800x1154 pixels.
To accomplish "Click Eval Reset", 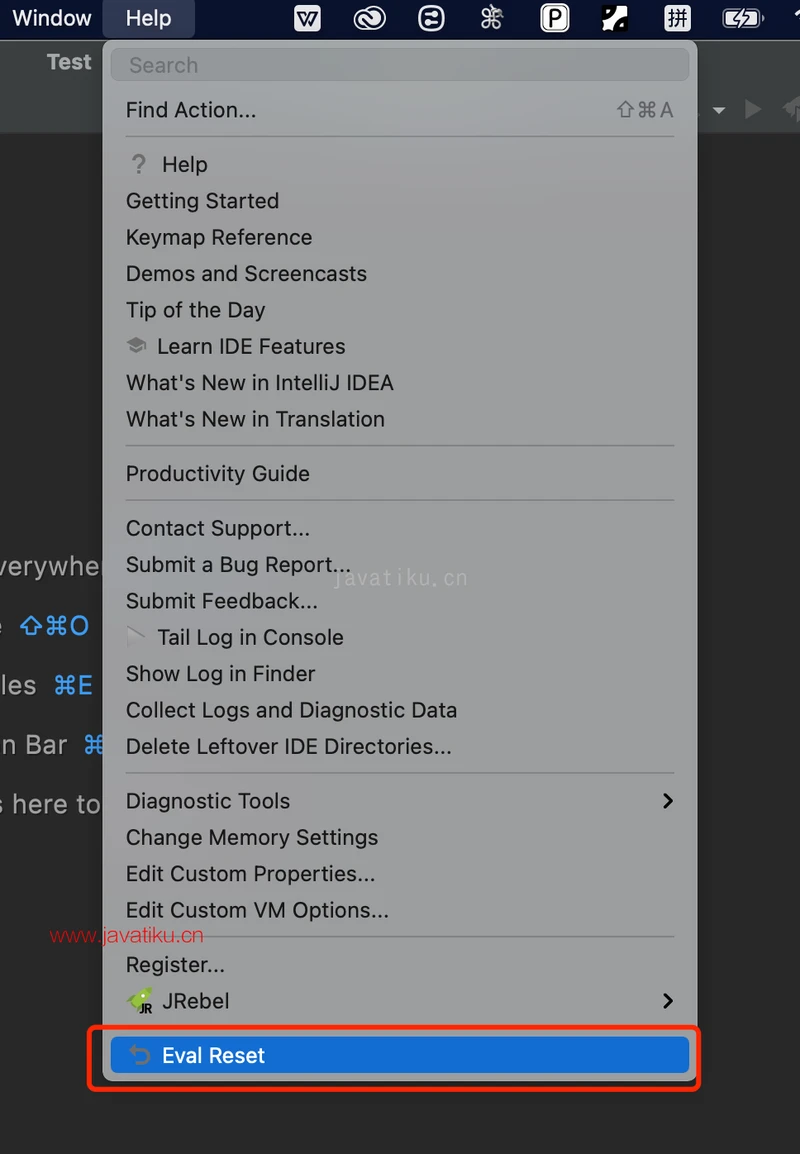I will click(x=212, y=1054).
